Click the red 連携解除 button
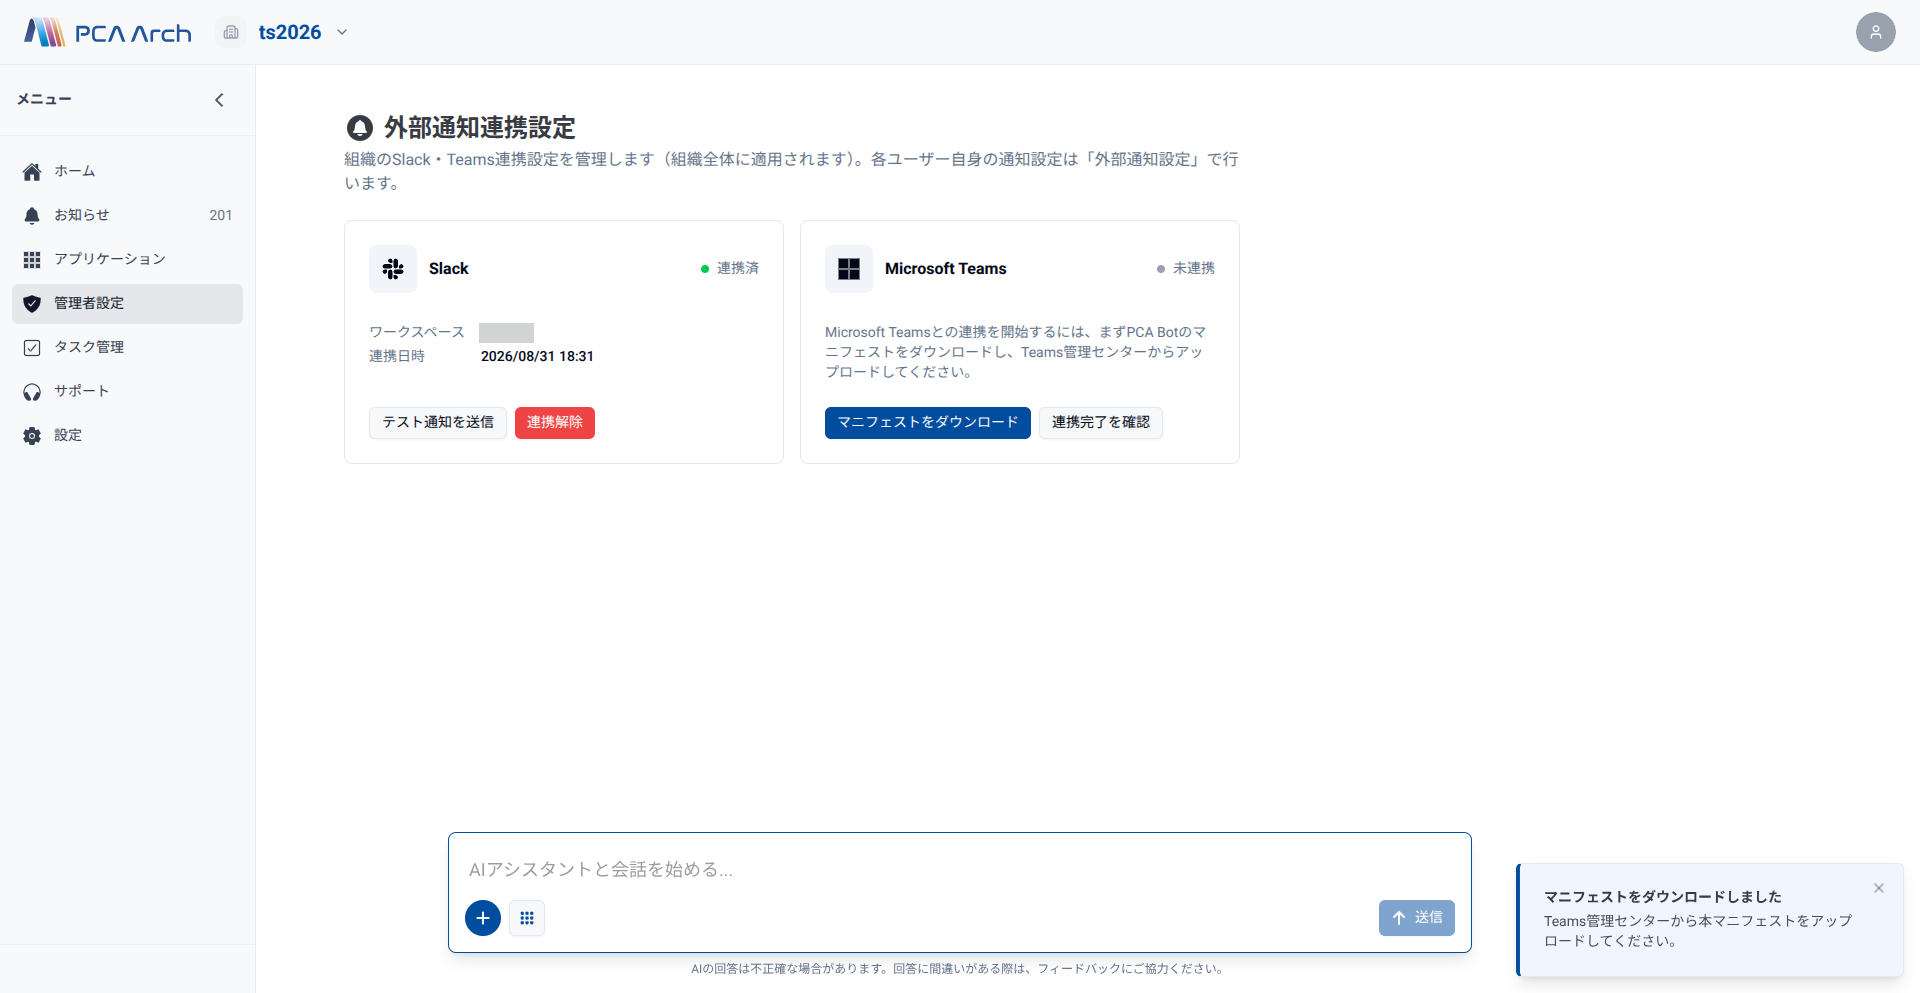 click(x=555, y=423)
